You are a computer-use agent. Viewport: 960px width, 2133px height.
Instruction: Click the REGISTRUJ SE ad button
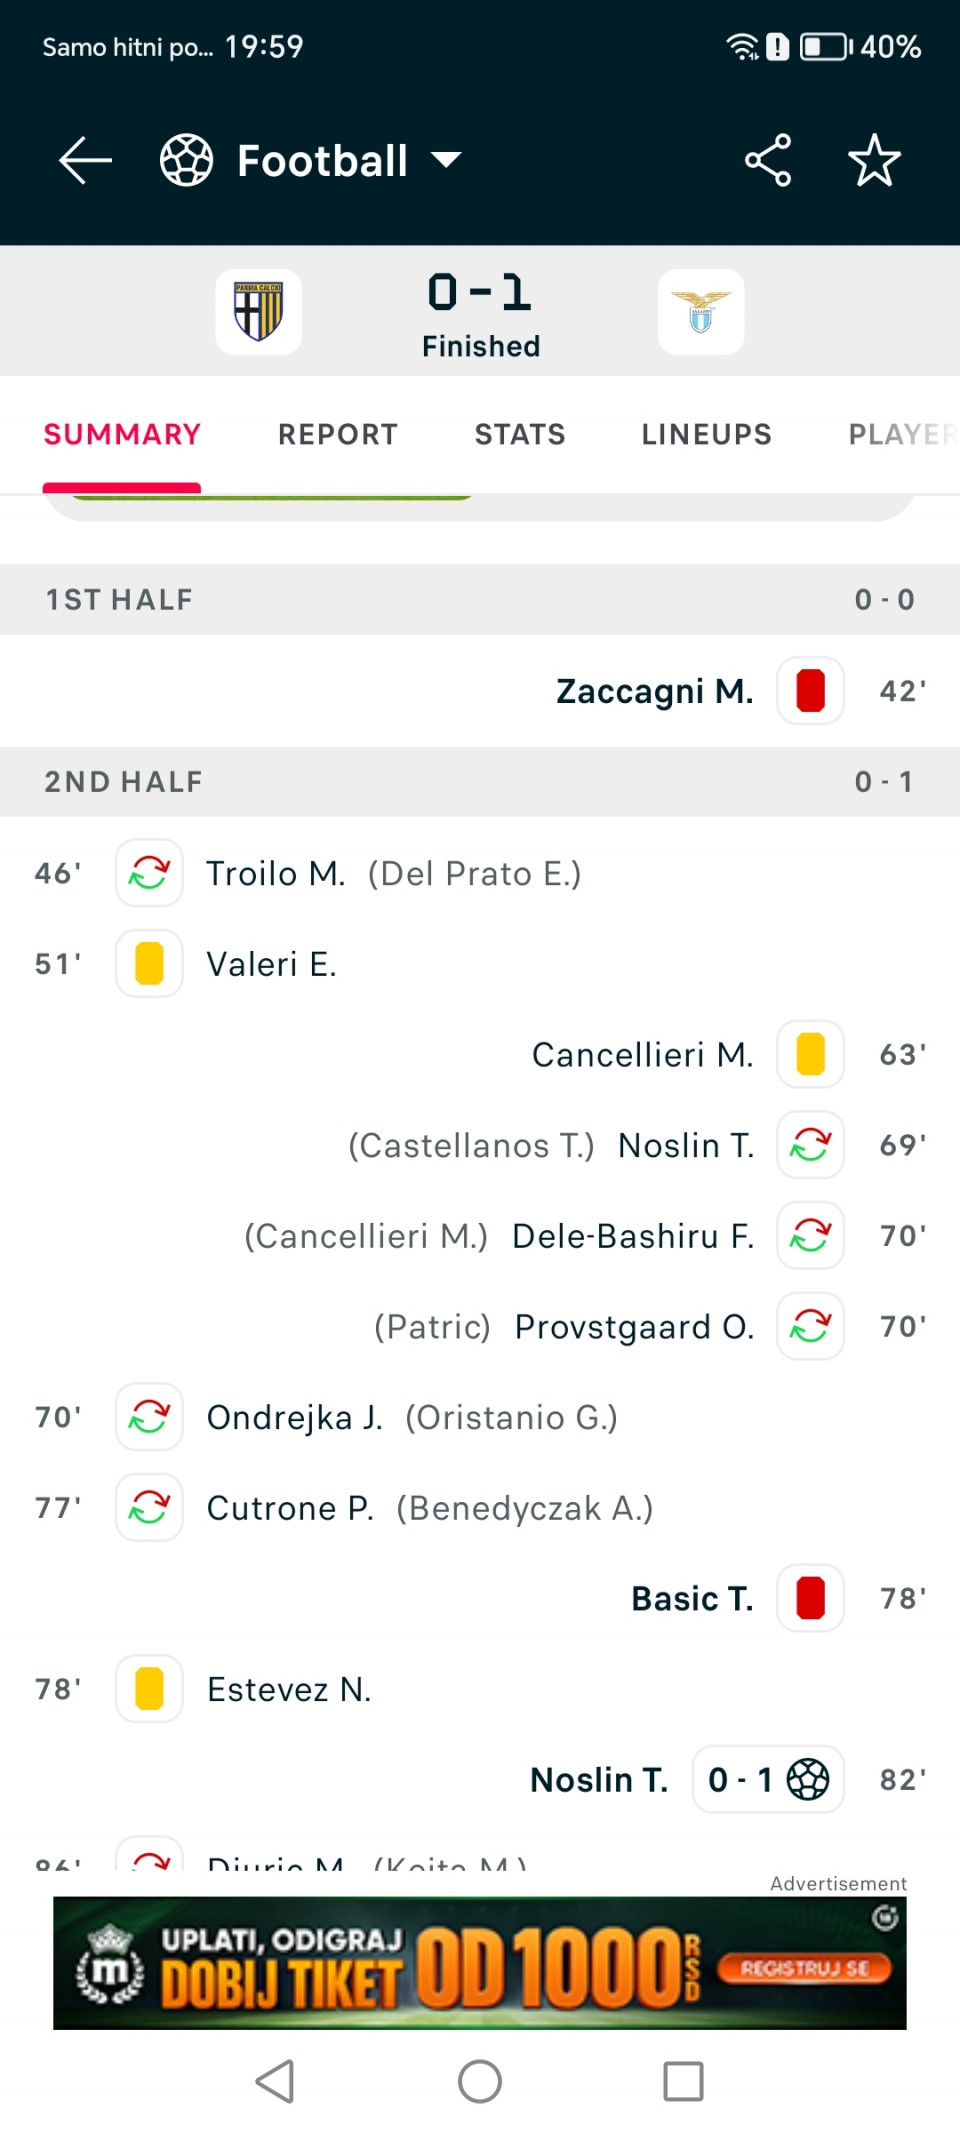point(804,1968)
